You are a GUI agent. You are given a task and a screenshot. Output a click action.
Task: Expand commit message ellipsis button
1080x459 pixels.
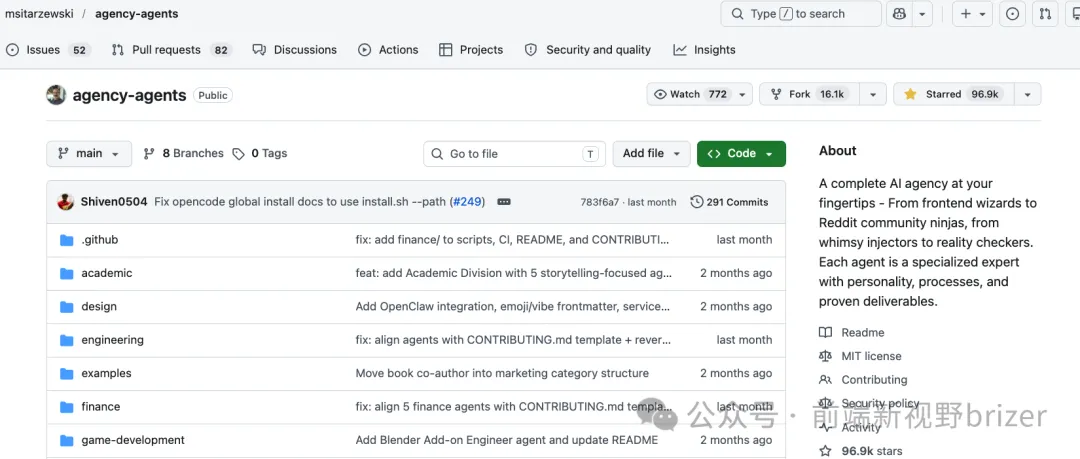[503, 202]
